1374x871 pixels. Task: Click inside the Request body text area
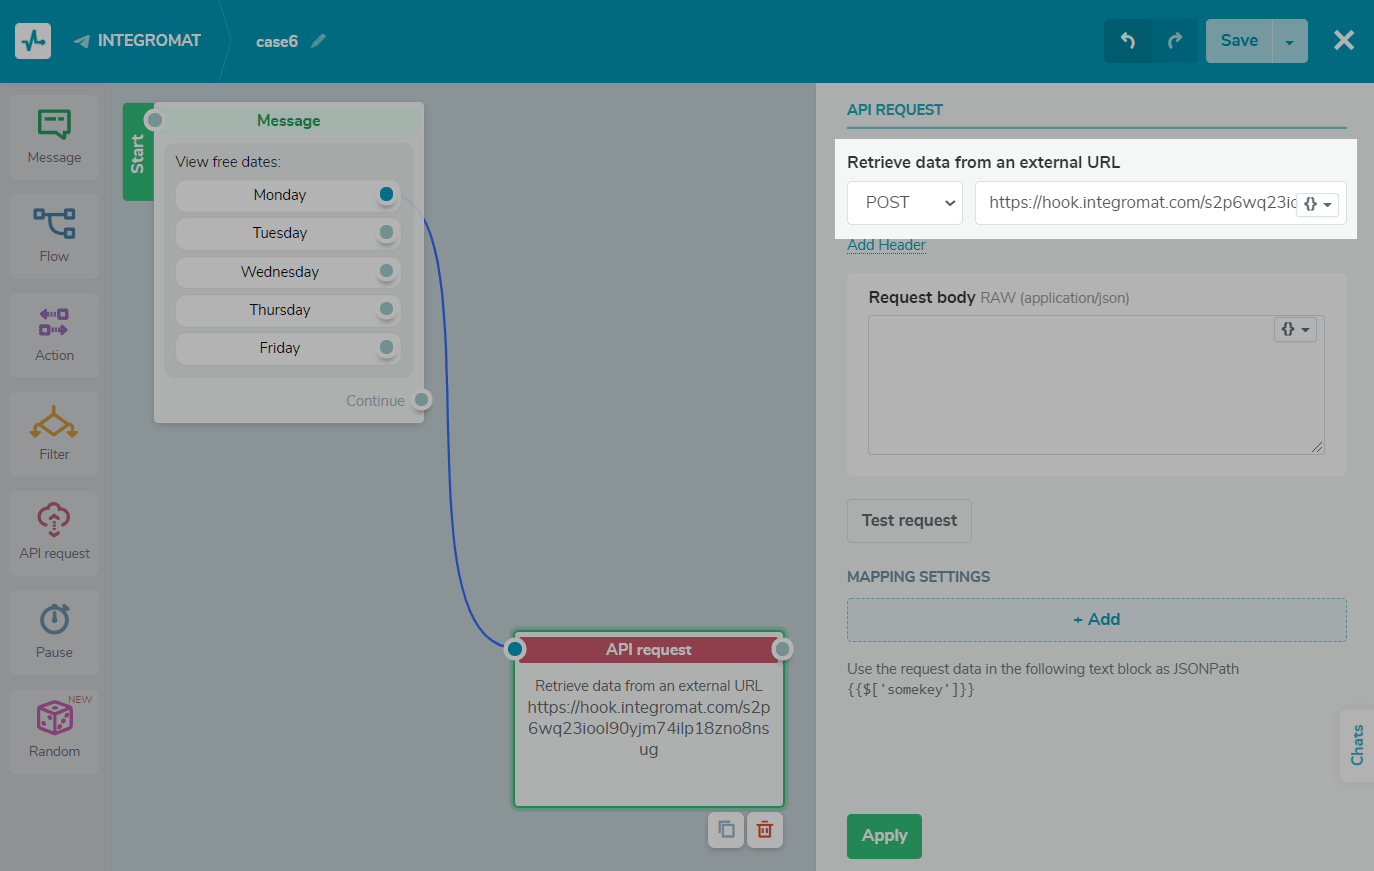(1096, 385)
